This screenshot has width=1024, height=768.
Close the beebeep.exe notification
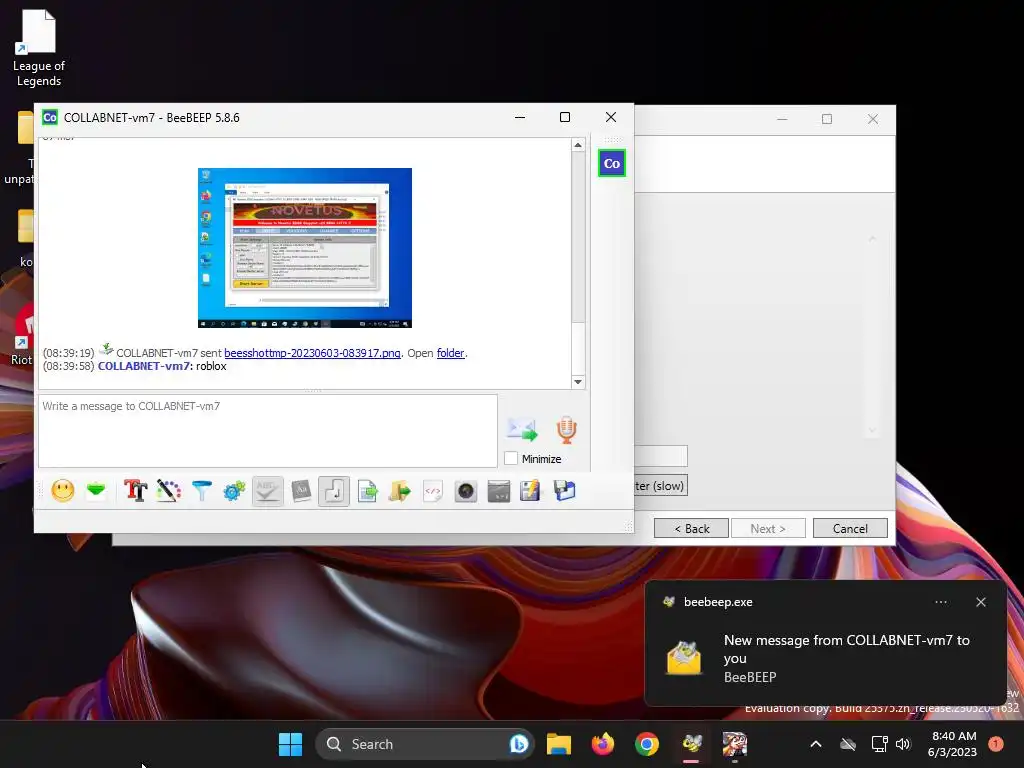pos(981,602)
